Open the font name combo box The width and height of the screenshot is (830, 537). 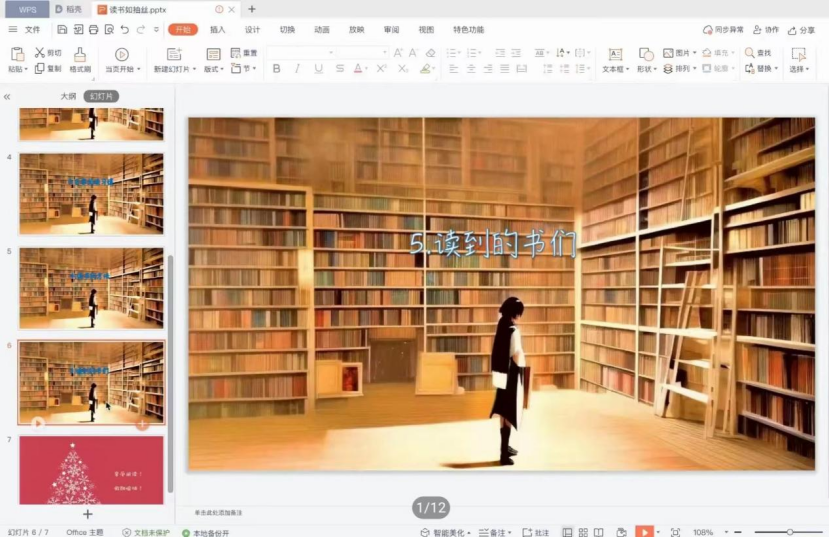coord(299,52)
